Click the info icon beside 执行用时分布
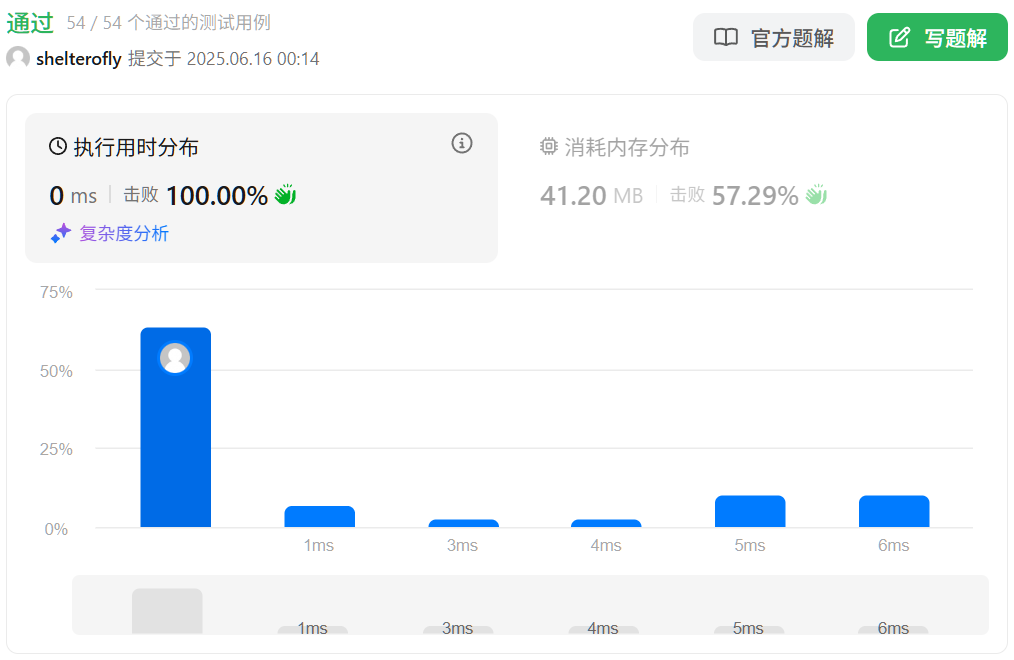The image size is (1014, 660). point(462,143)
